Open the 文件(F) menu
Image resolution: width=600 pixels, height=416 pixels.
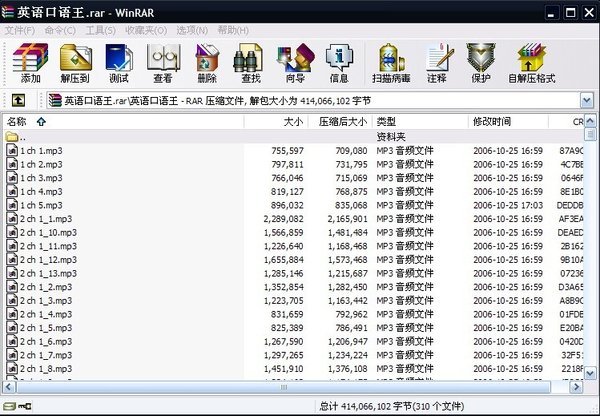pyautogui.click(x=20, y=31)
